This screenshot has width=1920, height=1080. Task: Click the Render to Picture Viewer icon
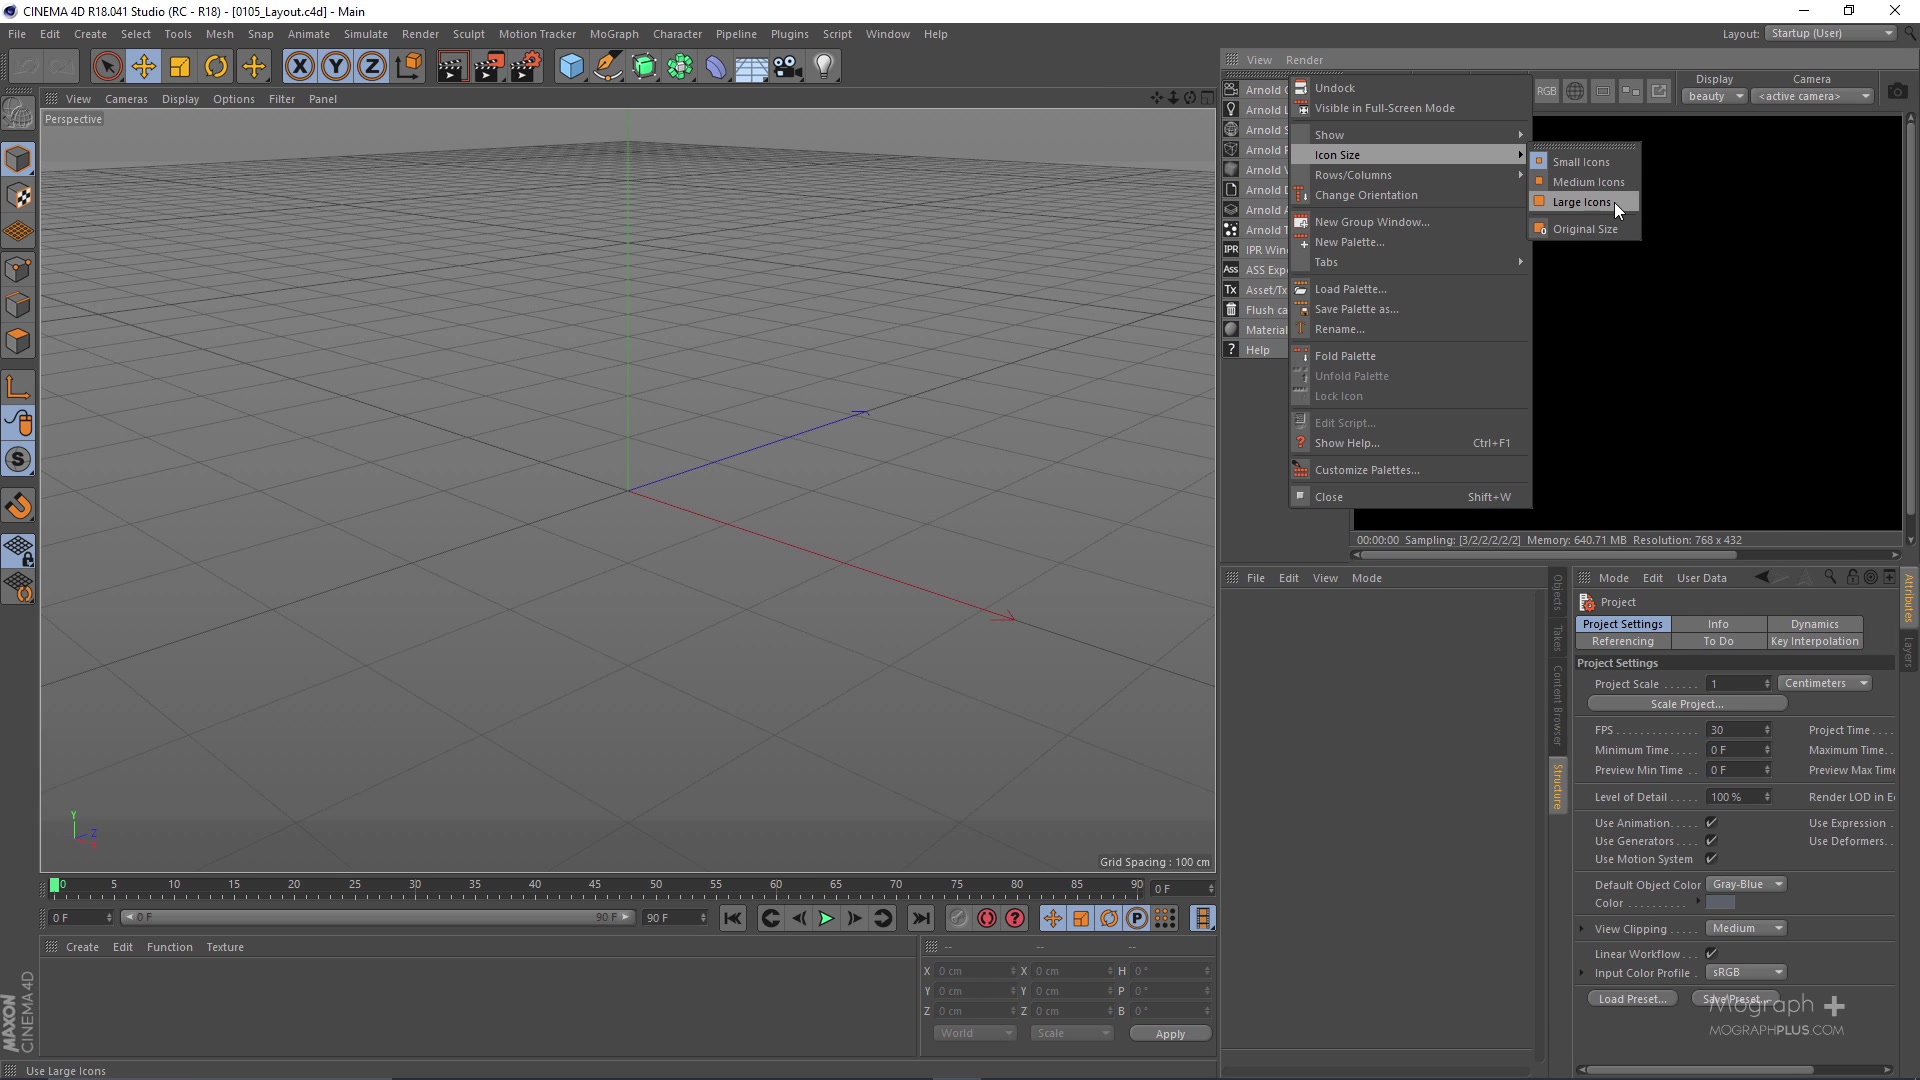coord(489,66)
